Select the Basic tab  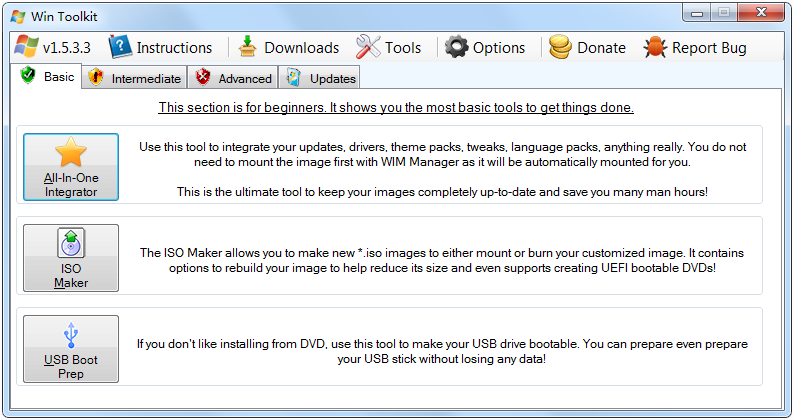pyautogui.click(x=46, y=76)
